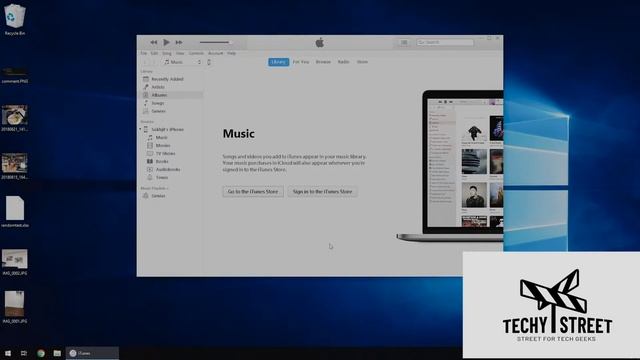Viewport: 640px width, 360px height.
Task: Click the rewind previous track button
Action: pos(153,42)
